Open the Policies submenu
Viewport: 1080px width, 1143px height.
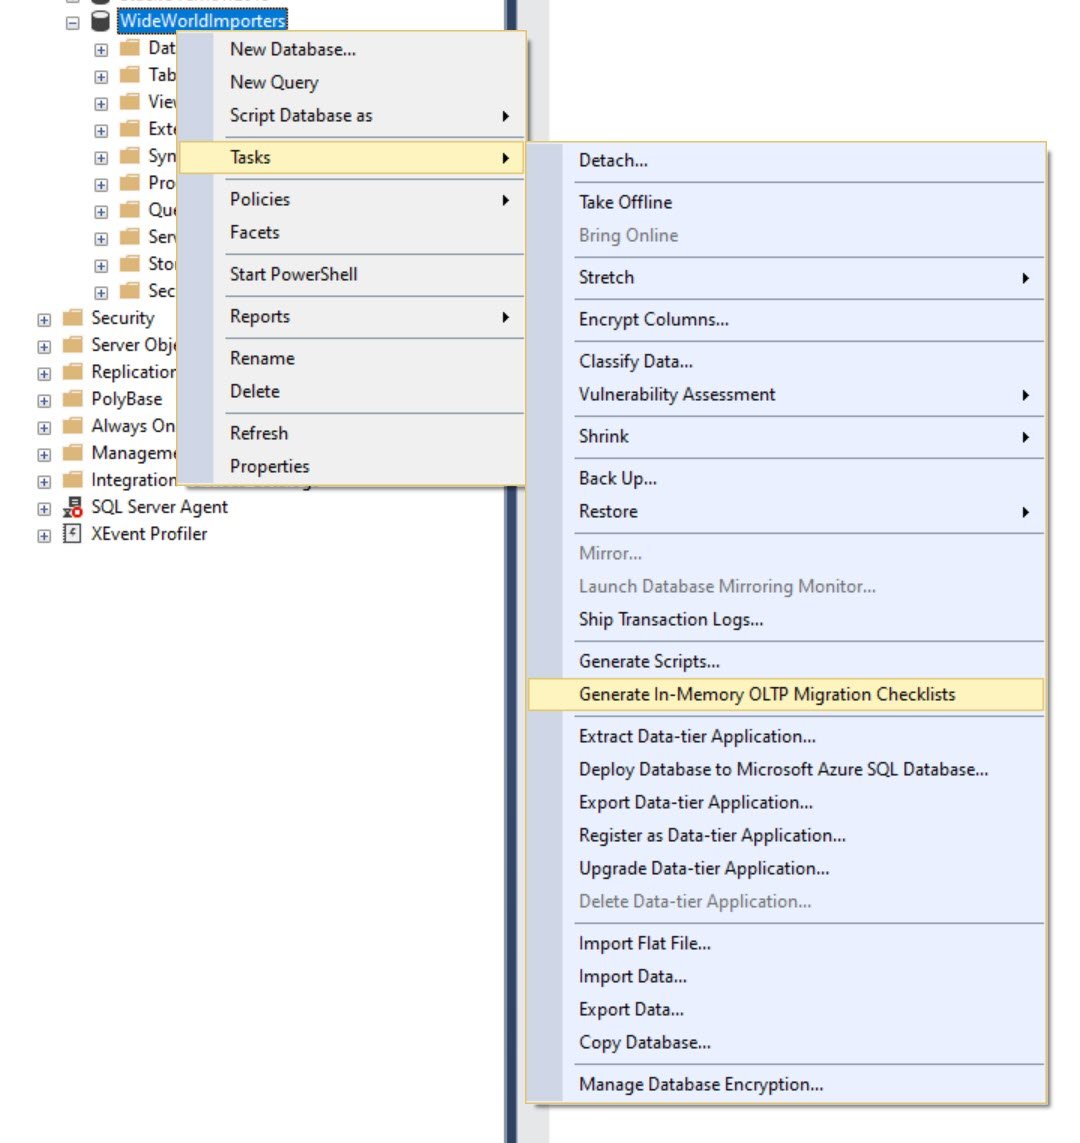(x=351, y=199)
